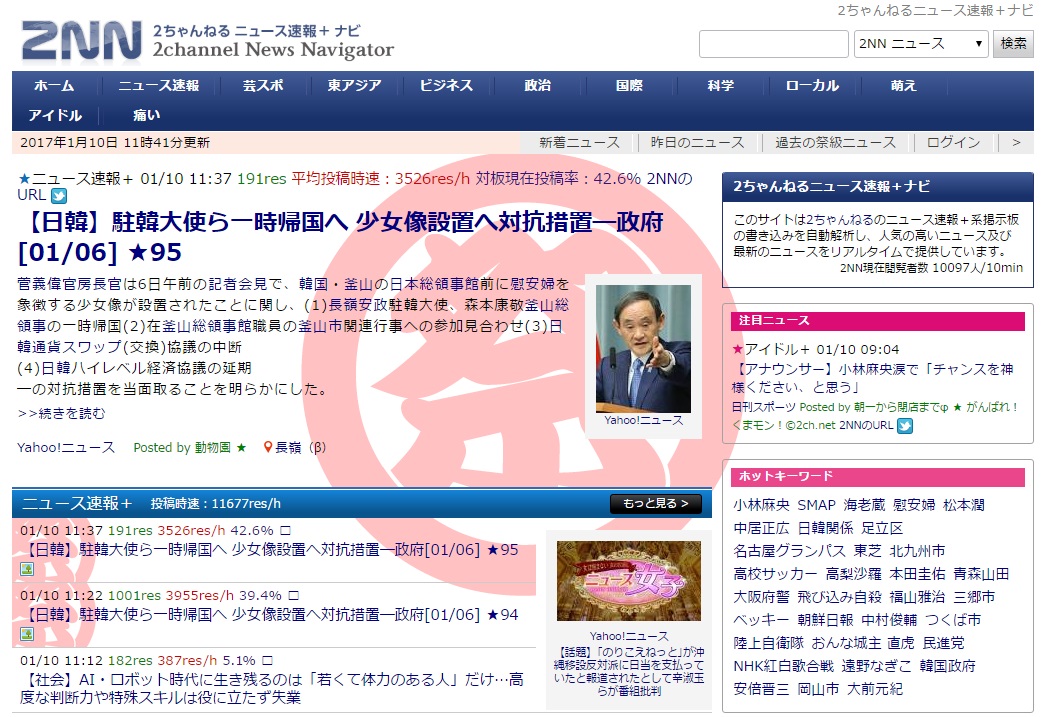
Task: Click hot keyword ベッキー
Action: click(x=761, y=620)
